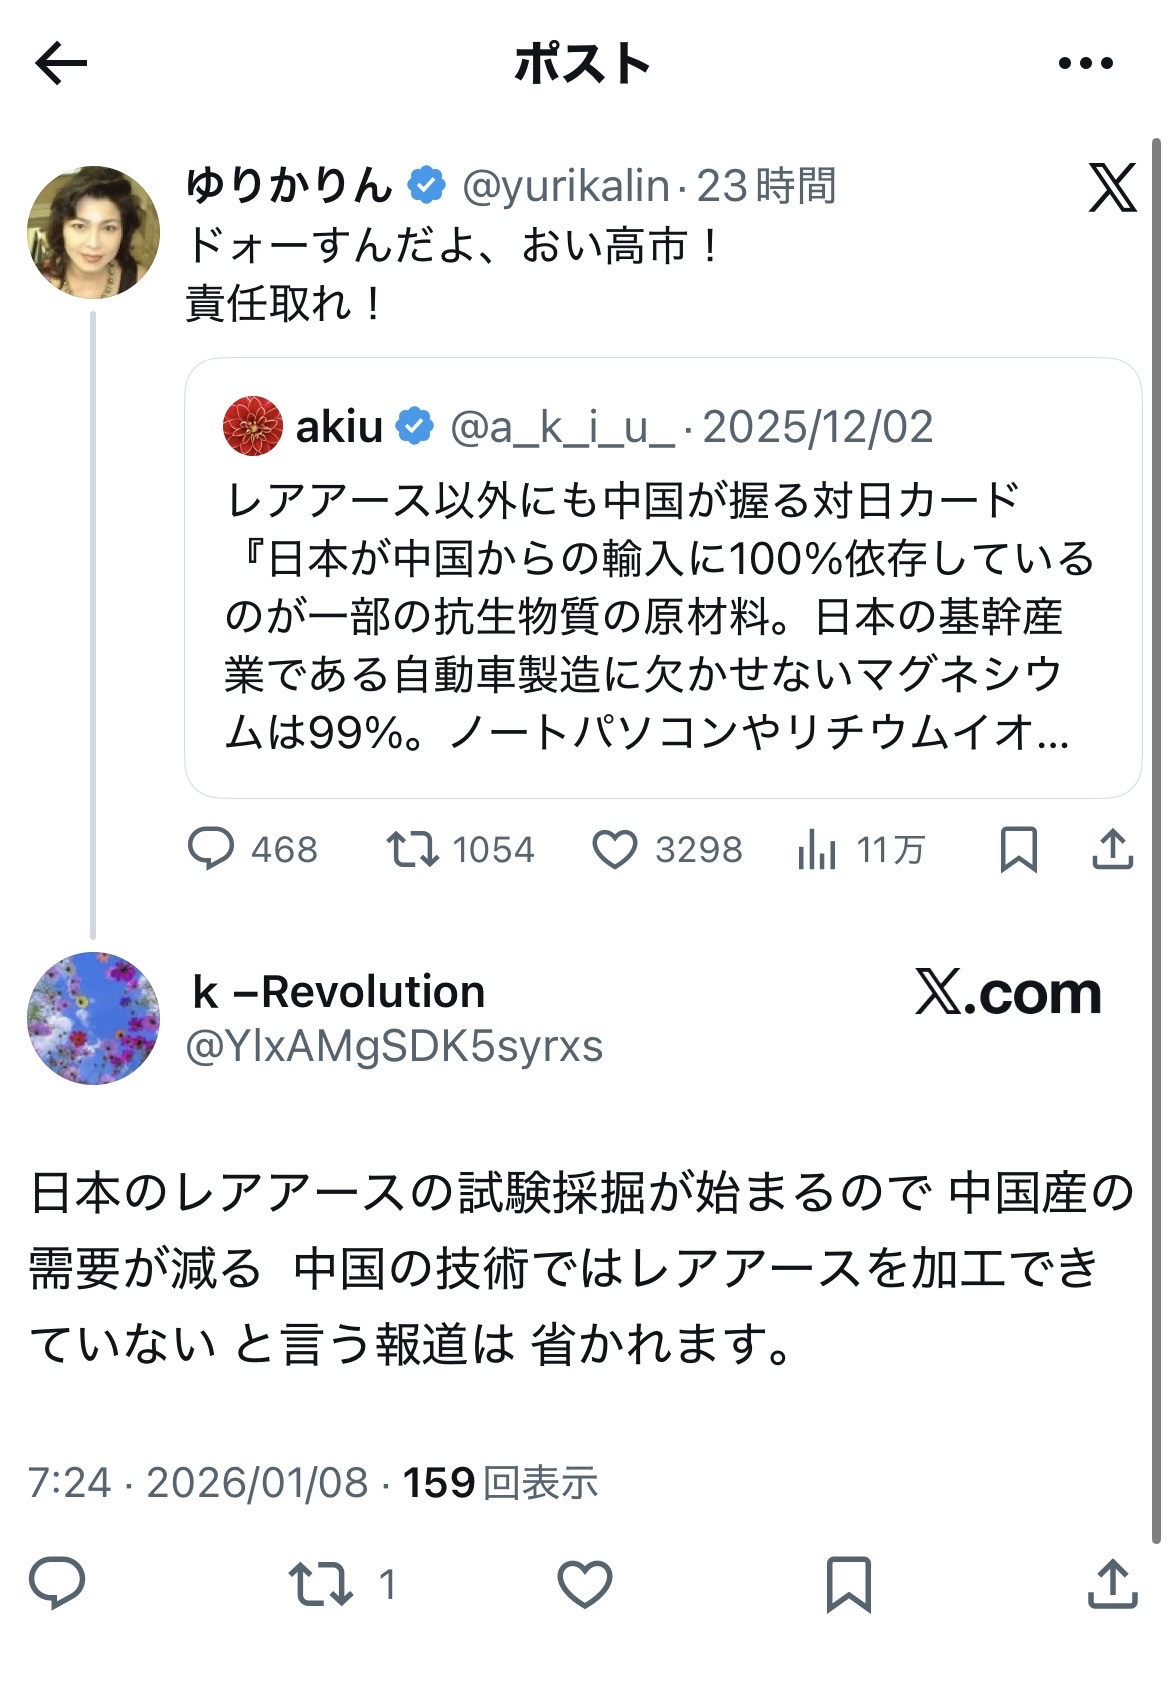1170x1707 pixels.
Task: Open yurikalin's profile picture
Action: tap(93, 232)
